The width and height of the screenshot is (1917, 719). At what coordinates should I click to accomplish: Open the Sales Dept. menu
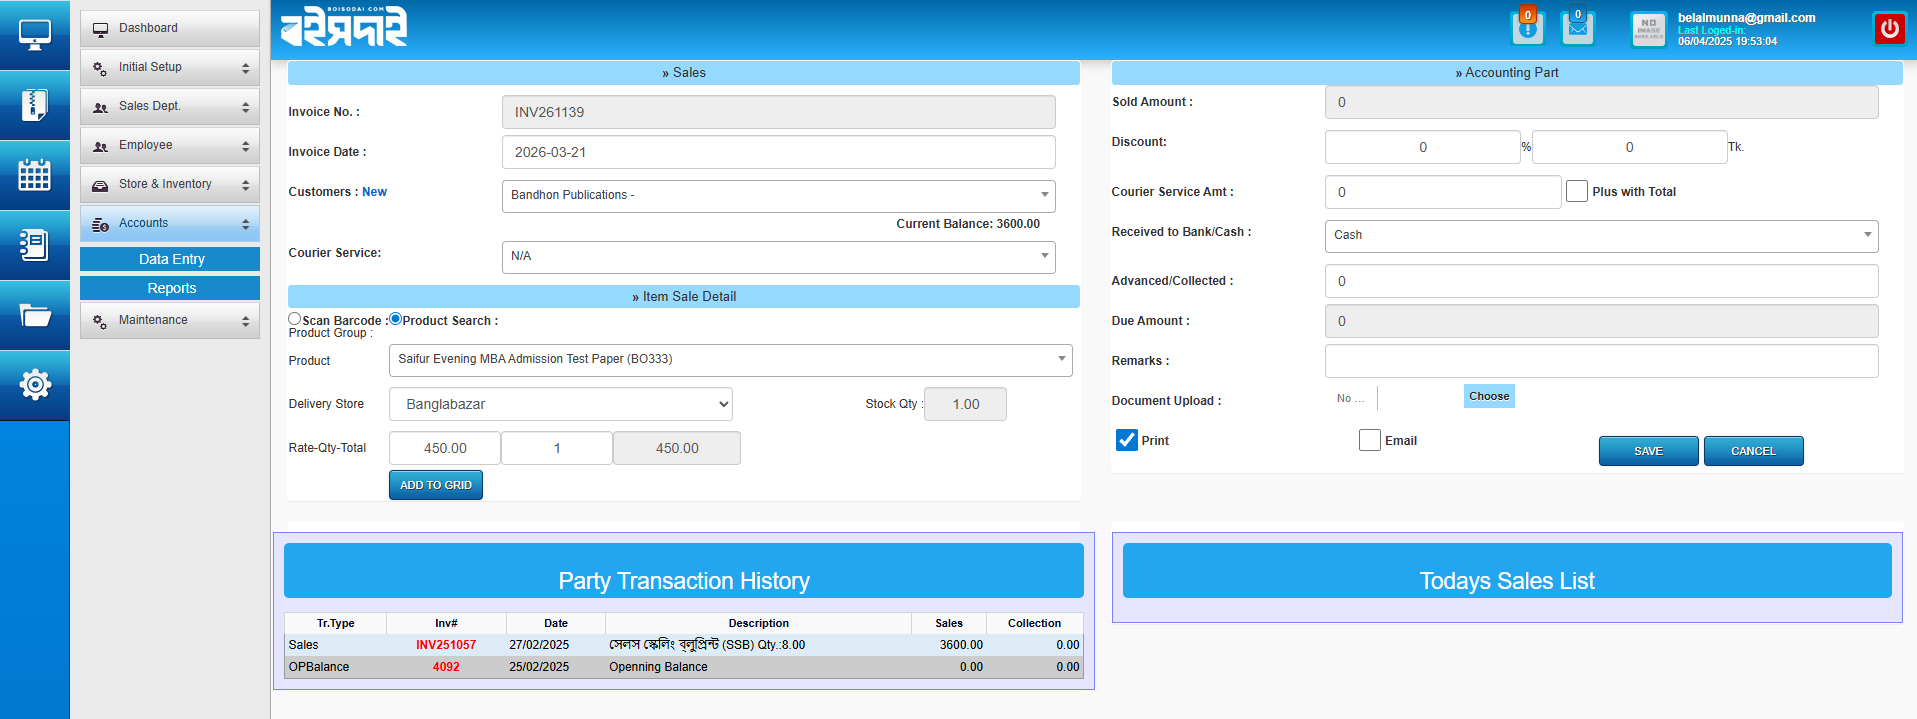click(169, 106)
